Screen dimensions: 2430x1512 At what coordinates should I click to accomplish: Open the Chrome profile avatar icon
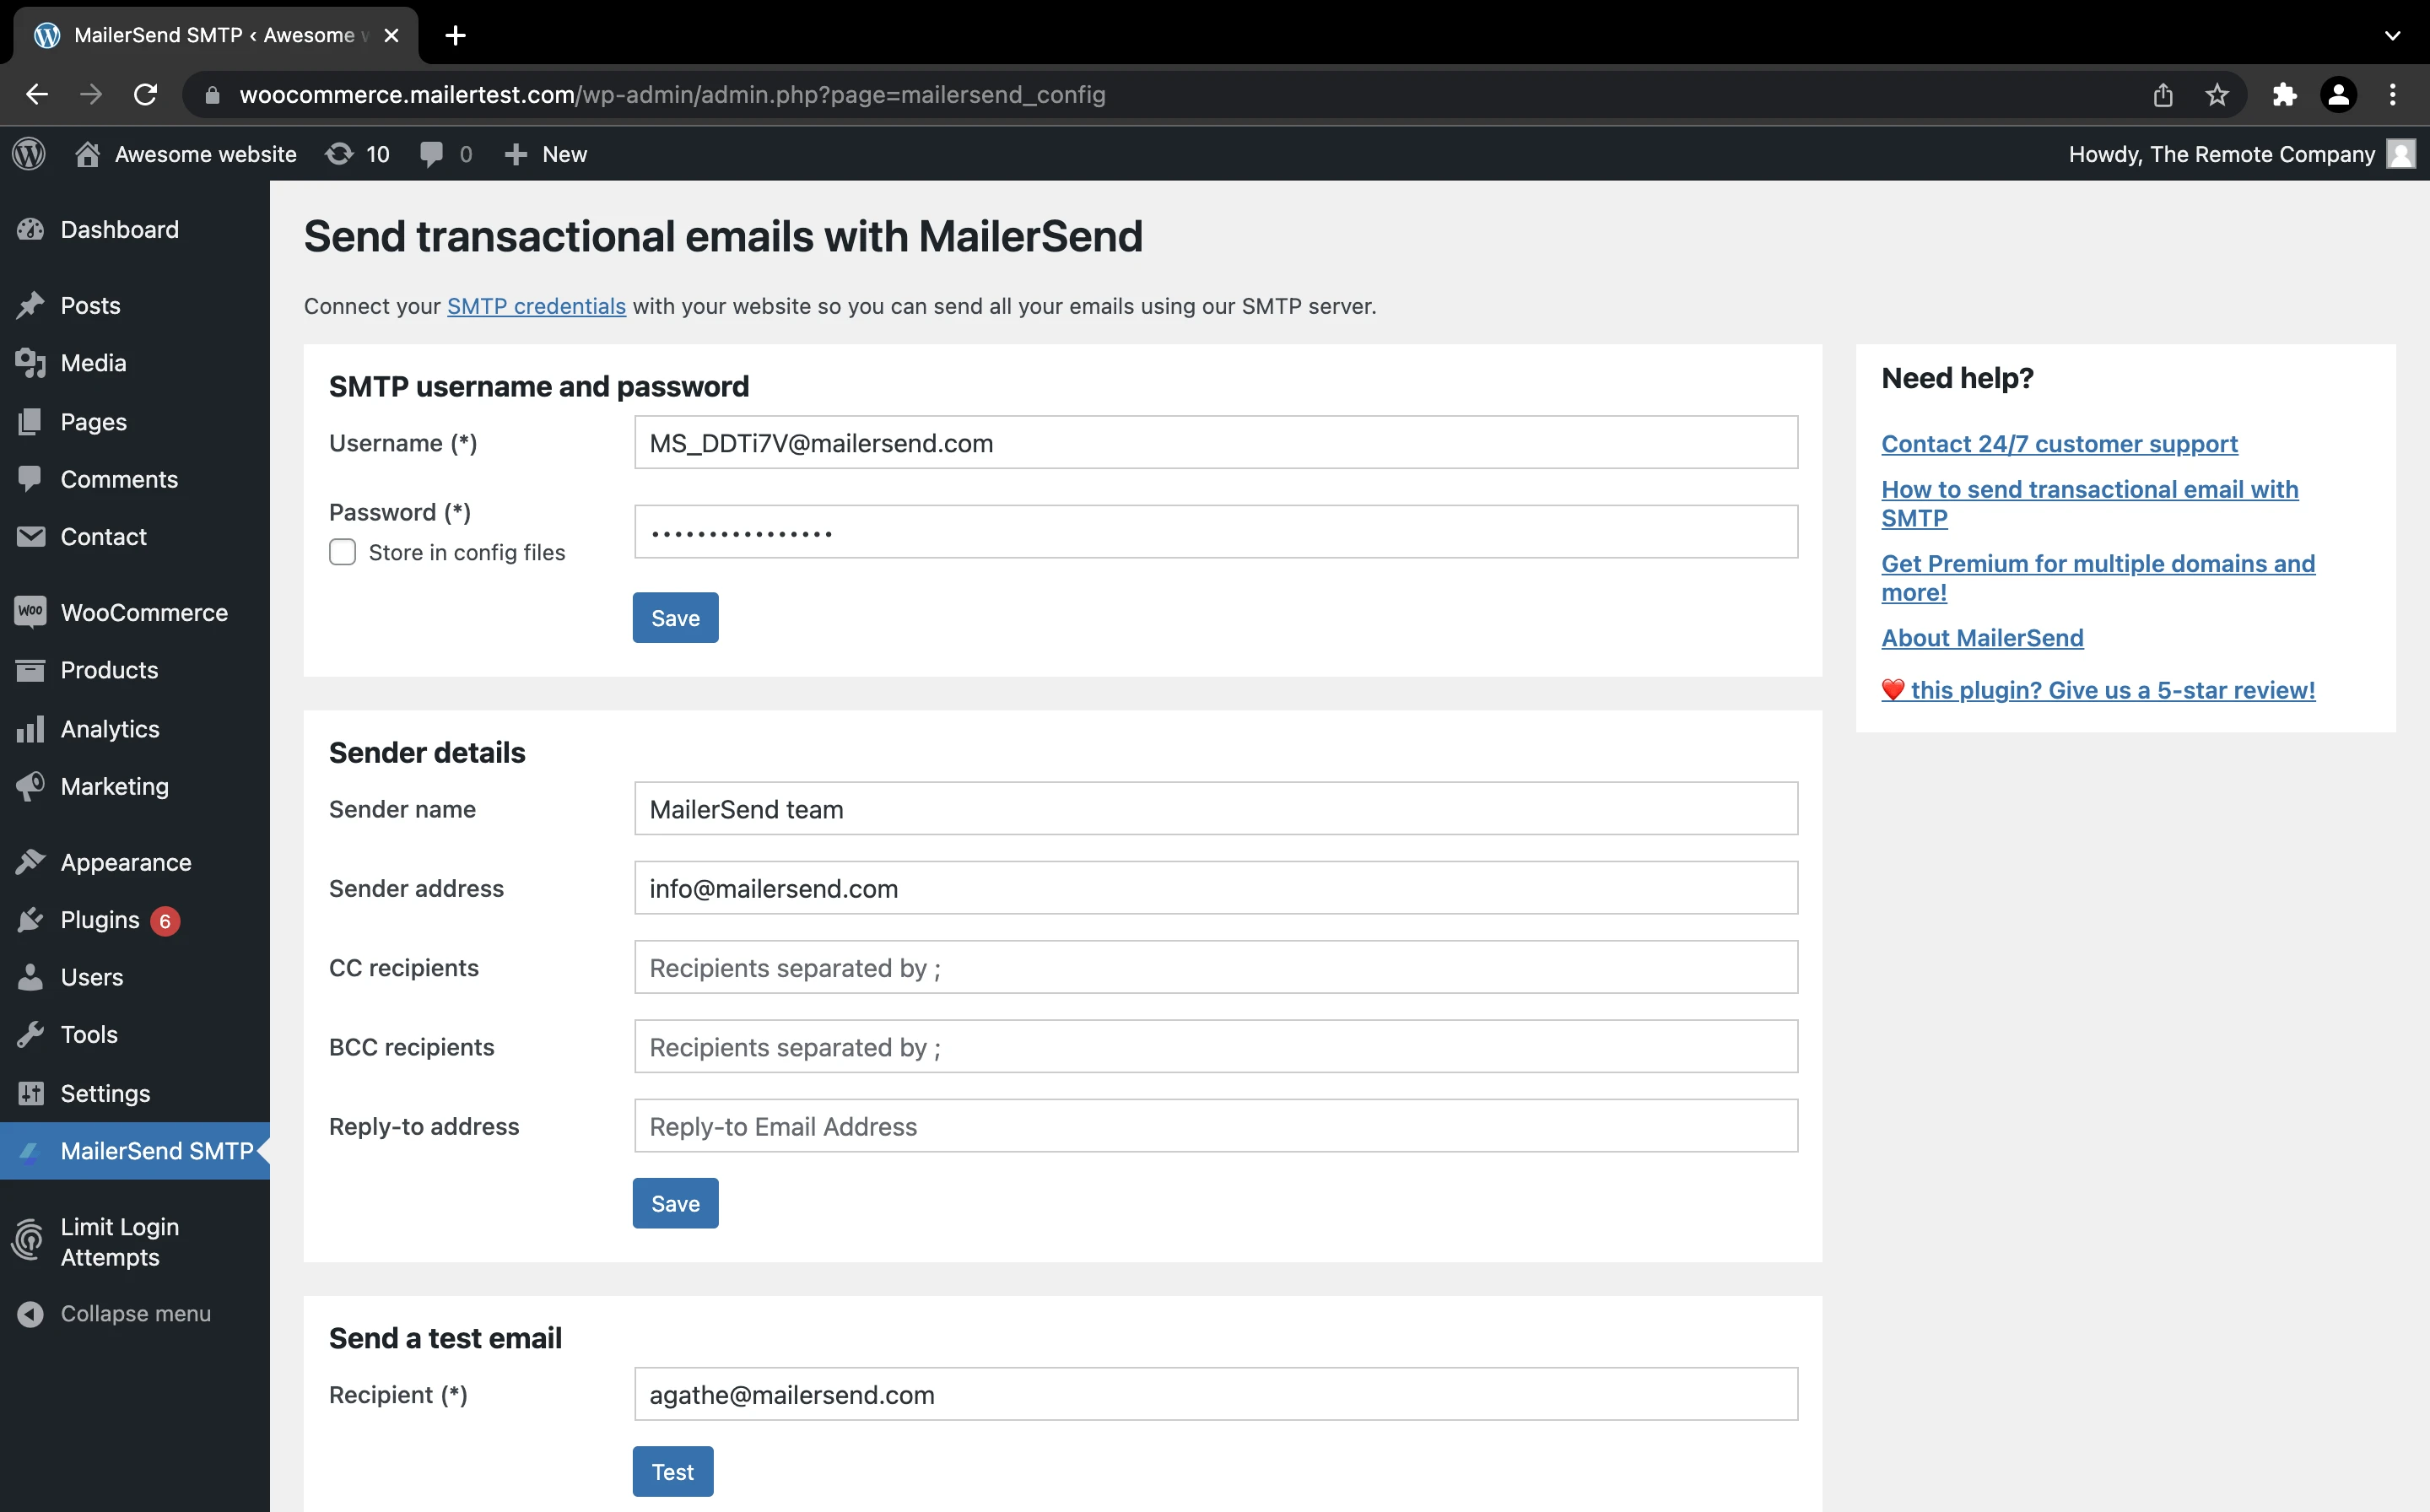[2338, 94]
